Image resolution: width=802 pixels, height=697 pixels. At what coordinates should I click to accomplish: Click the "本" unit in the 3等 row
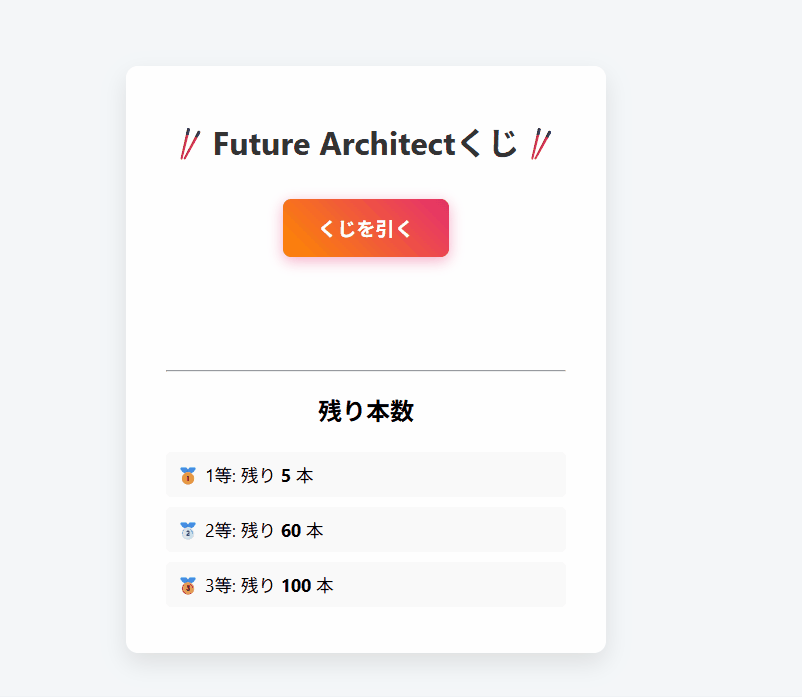coord(325,586)
